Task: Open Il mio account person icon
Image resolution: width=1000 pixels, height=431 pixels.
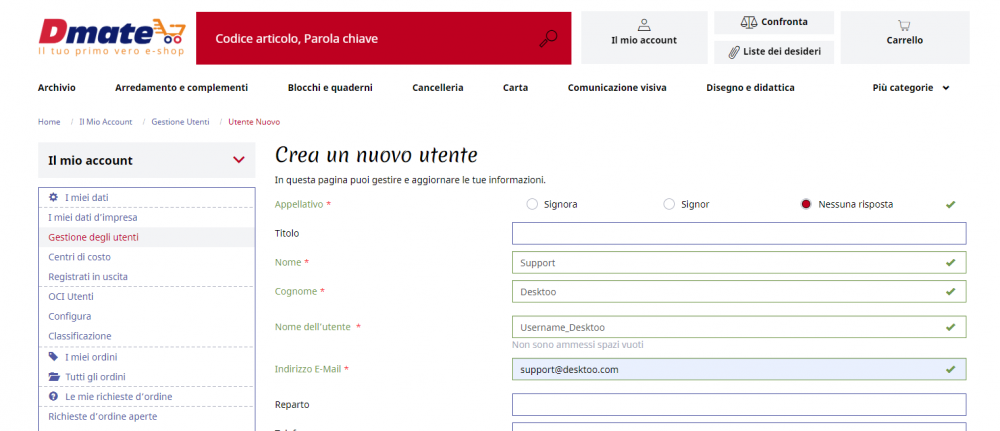Action: (x=643, y=25)
